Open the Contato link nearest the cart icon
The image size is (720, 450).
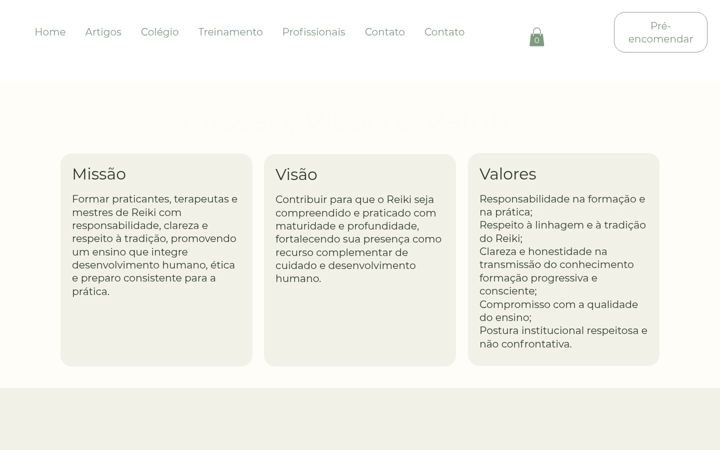444,32
